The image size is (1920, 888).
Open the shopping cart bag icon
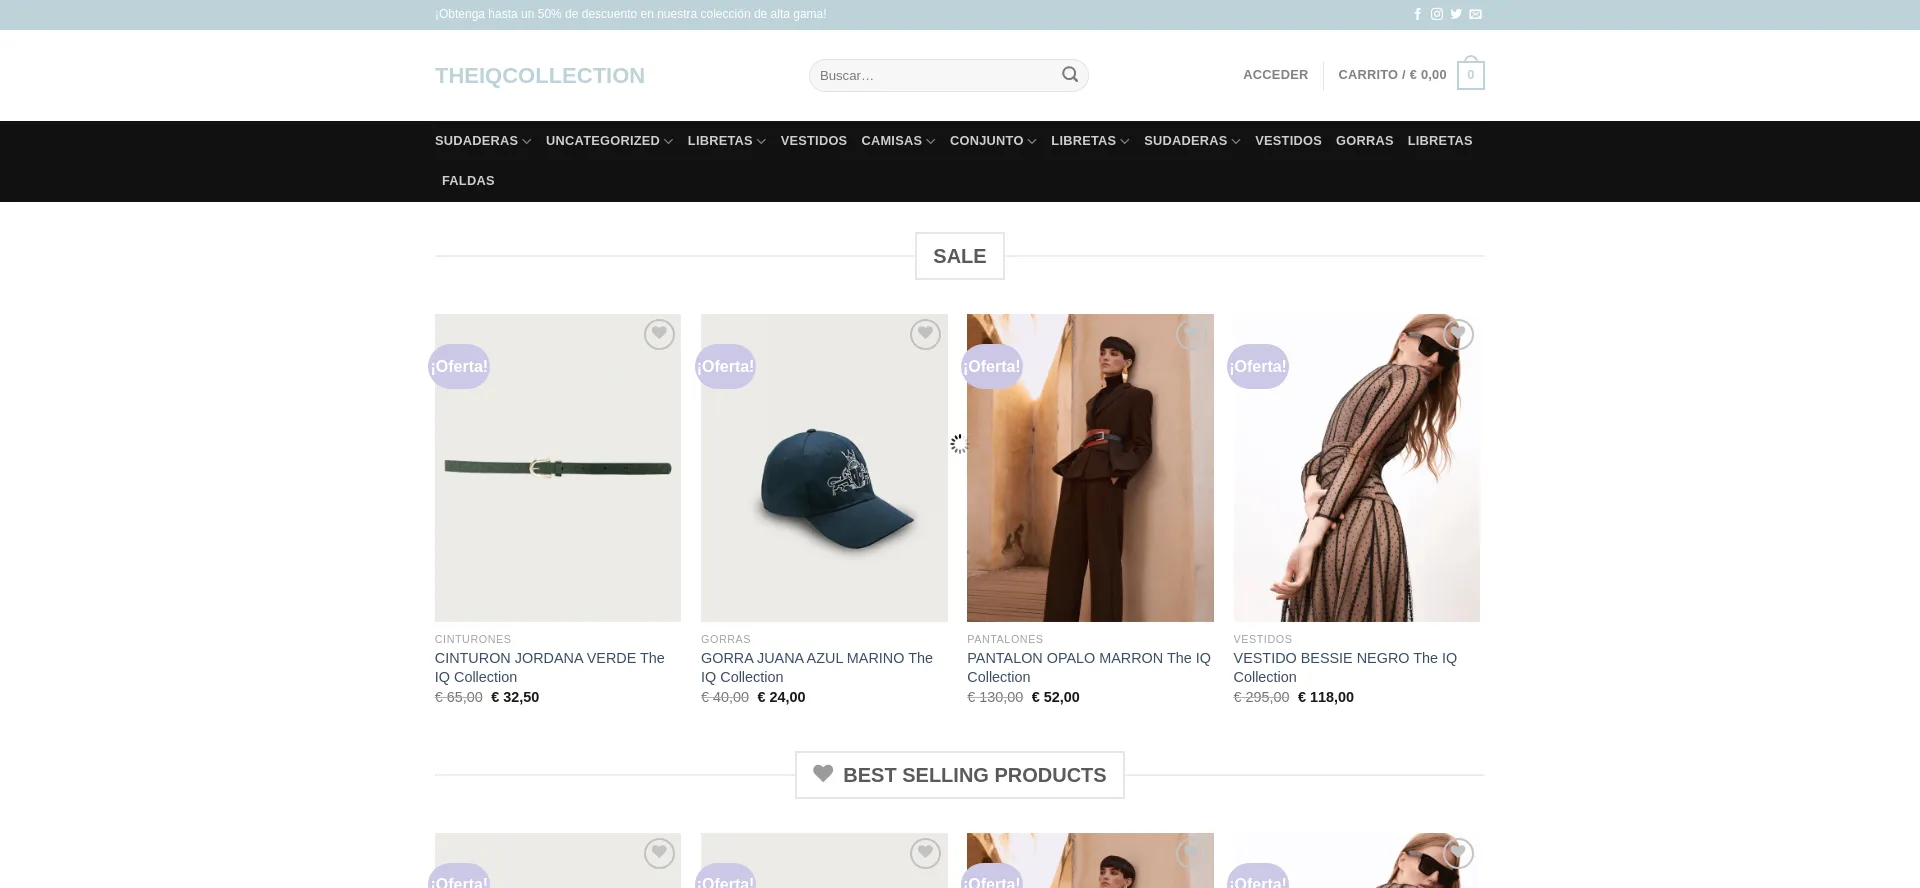tap(1470, 75)
